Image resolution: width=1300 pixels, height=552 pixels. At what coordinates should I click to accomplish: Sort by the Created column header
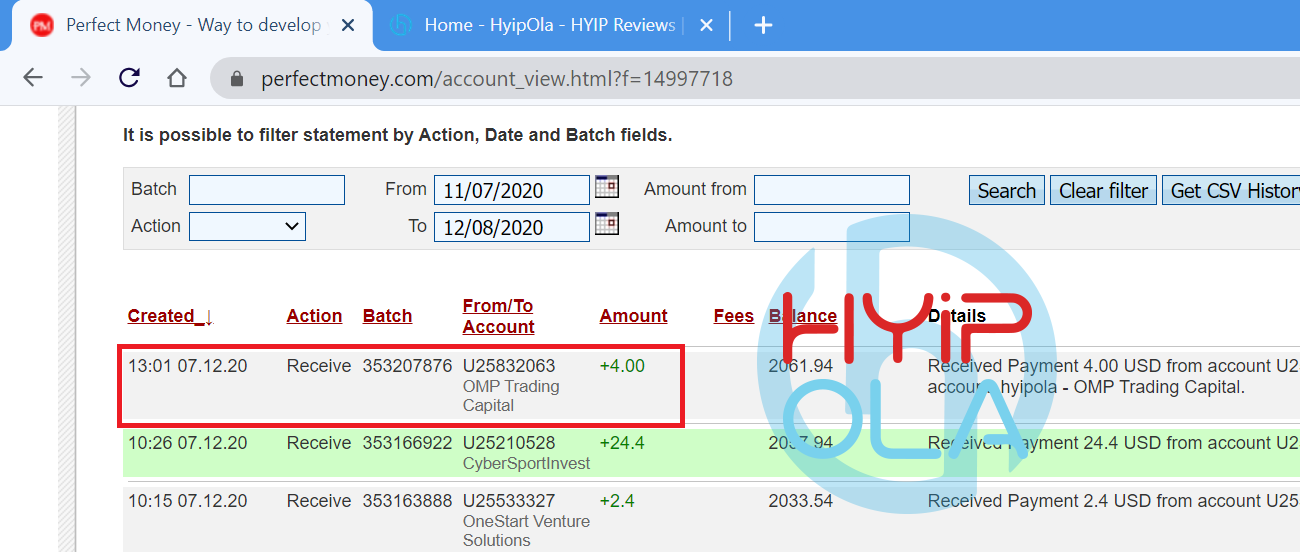pos(170,316)
